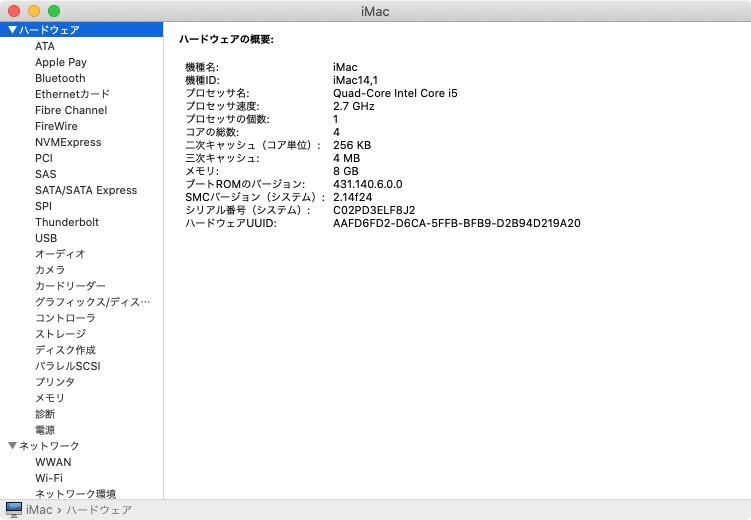Click the 機種ID value iMac14,1

click(x=355, y=80)
